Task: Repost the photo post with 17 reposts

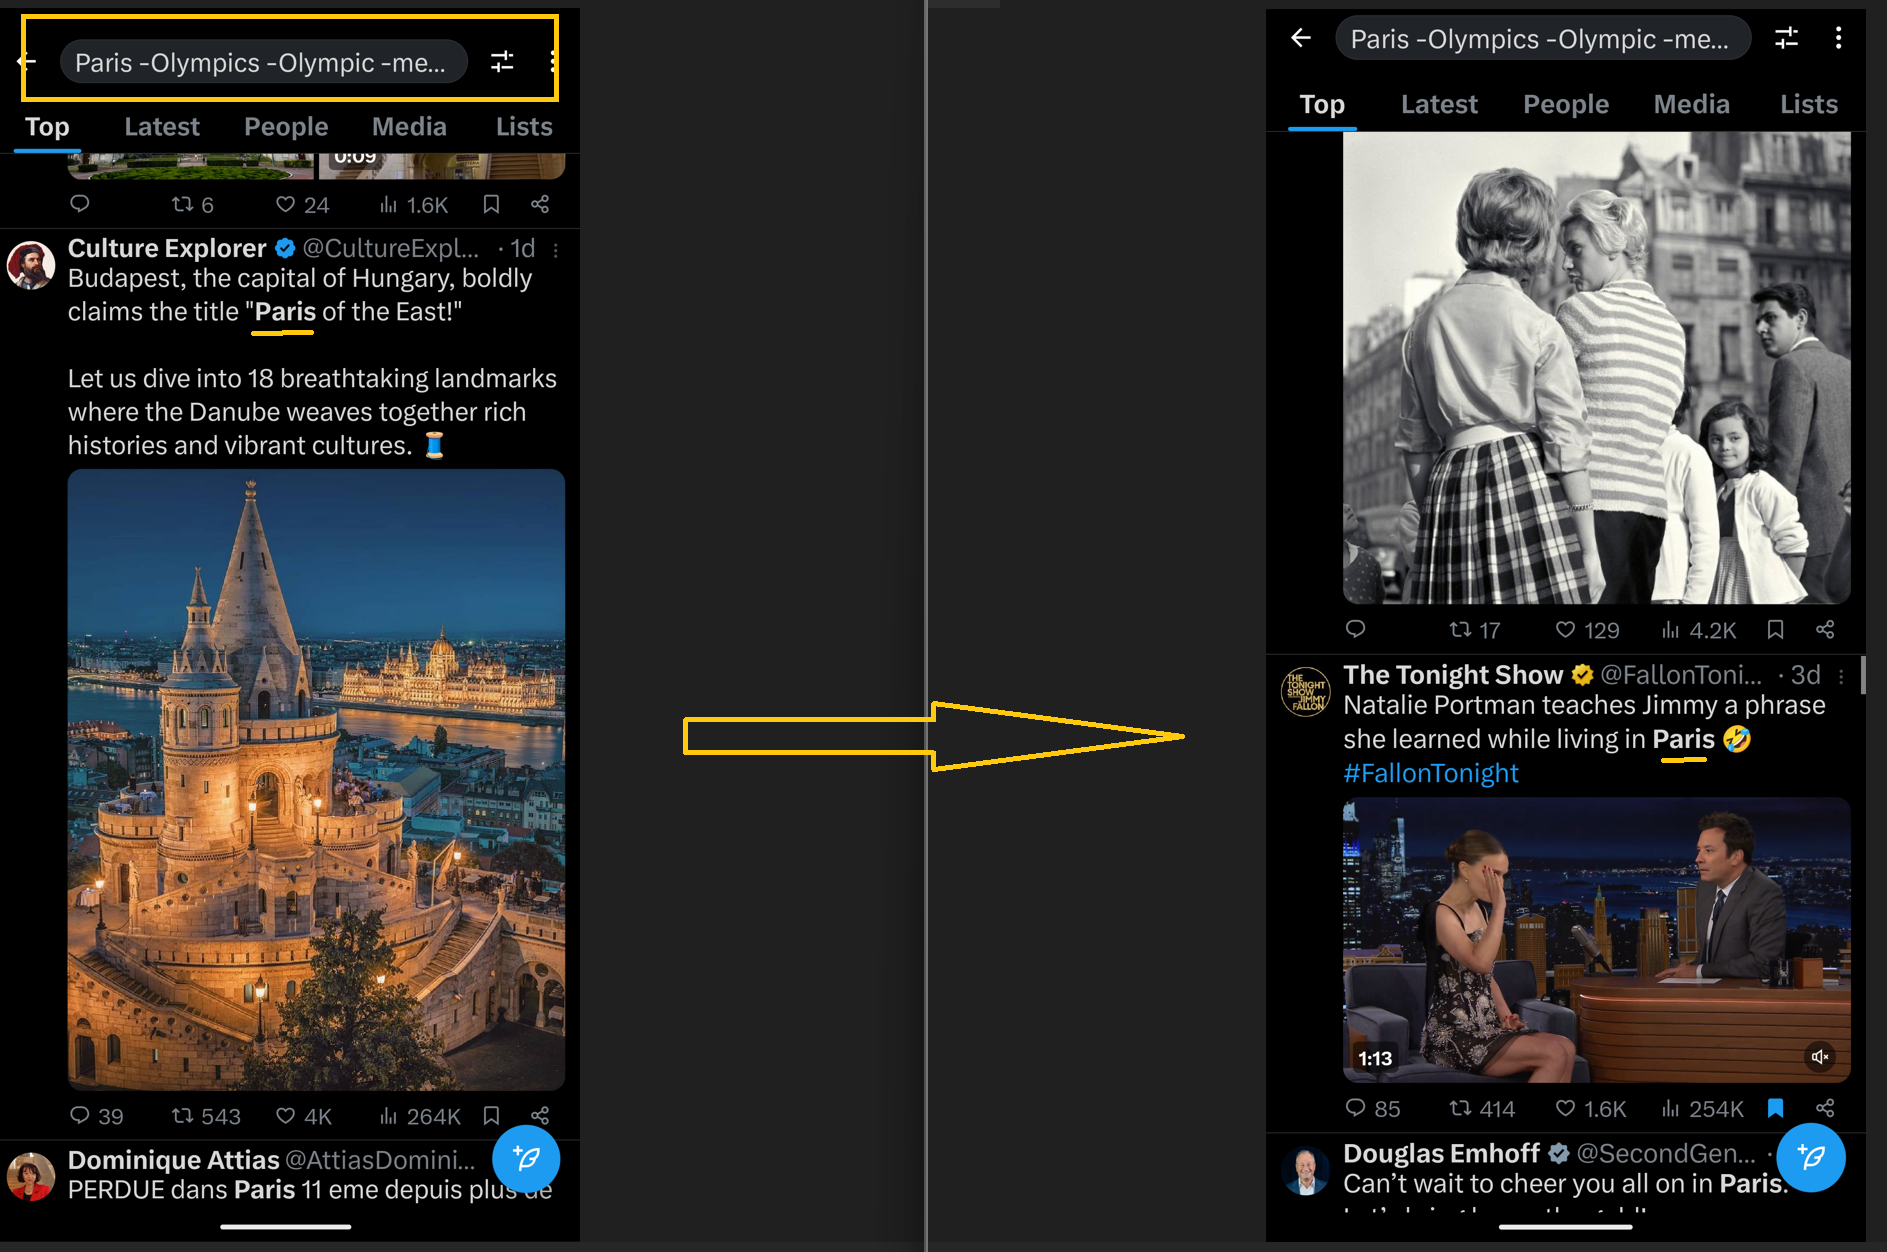Action: (x=1475, y=630)
